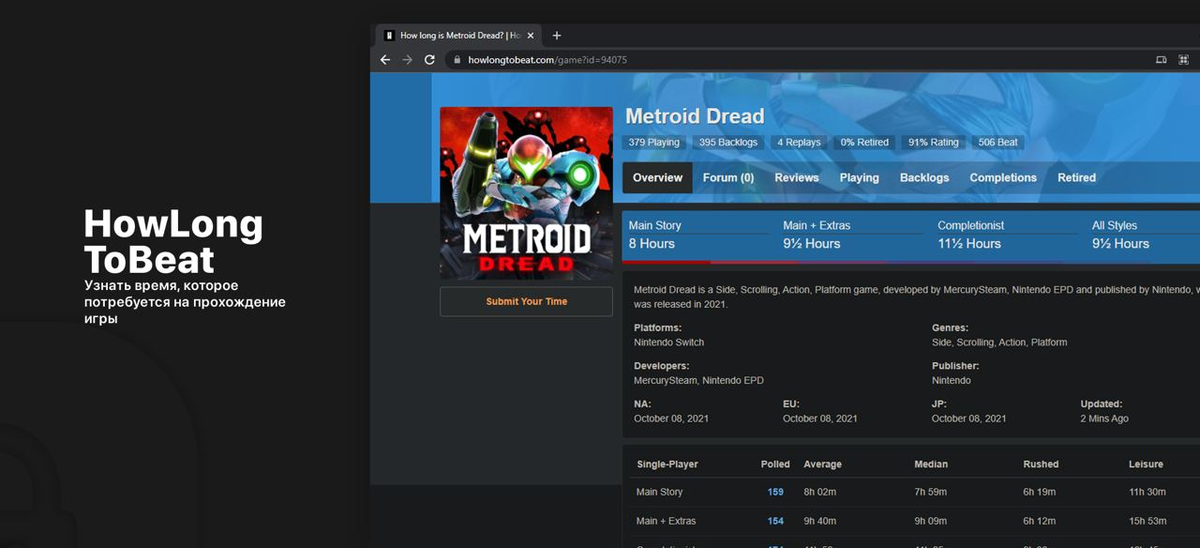Image resolution: width=1200 pixels, height=548 pixels.
Task: Click the Main Story table row label
Action: tap(659, 492)
